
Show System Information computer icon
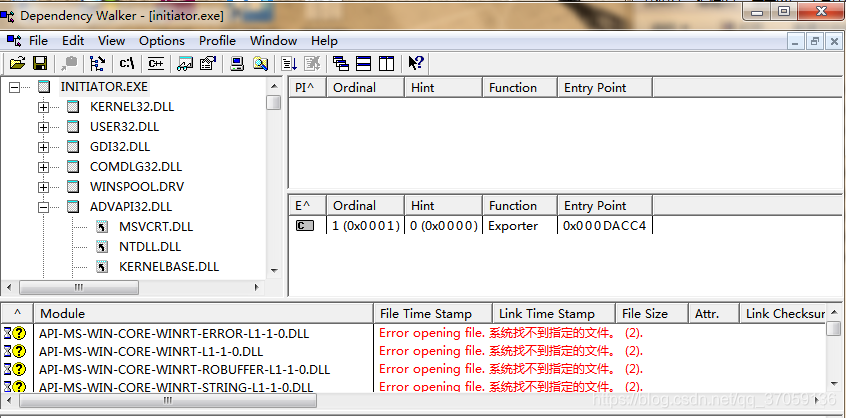(237, 63)
